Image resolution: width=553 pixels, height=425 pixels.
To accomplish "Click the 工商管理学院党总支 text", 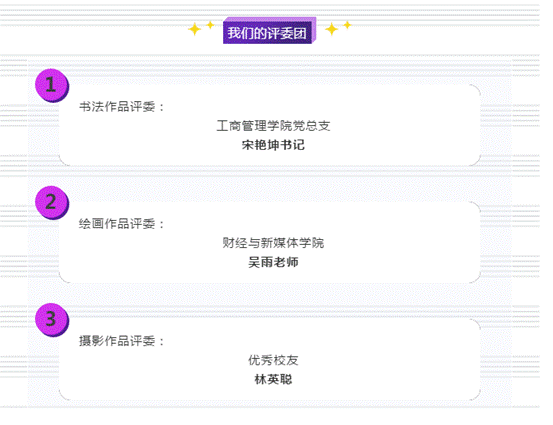I will [x=273, y=126].
